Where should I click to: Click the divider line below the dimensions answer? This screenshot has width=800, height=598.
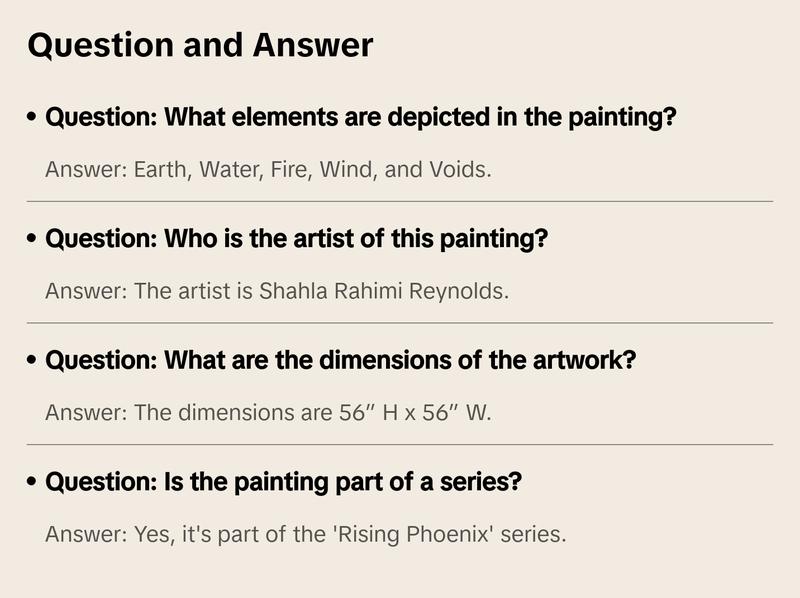400,444
